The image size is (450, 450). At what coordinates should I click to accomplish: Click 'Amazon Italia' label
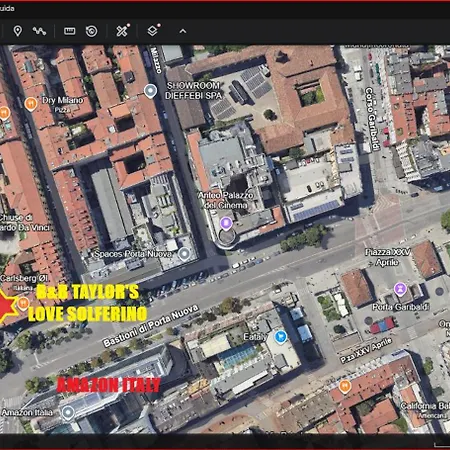[27, 413]
